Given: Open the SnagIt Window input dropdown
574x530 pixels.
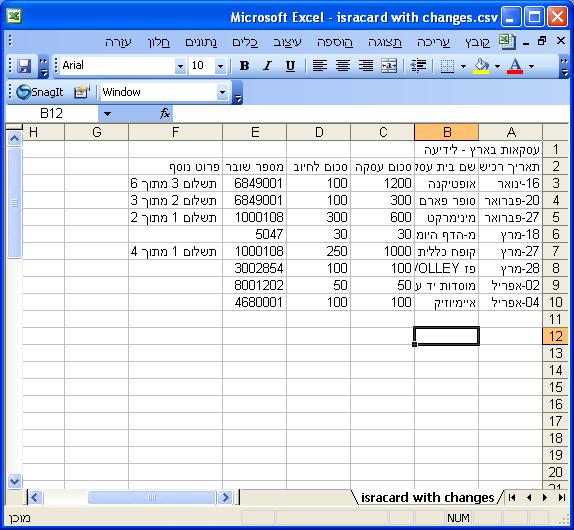Looking at the screenshot, I should [222, 92].
